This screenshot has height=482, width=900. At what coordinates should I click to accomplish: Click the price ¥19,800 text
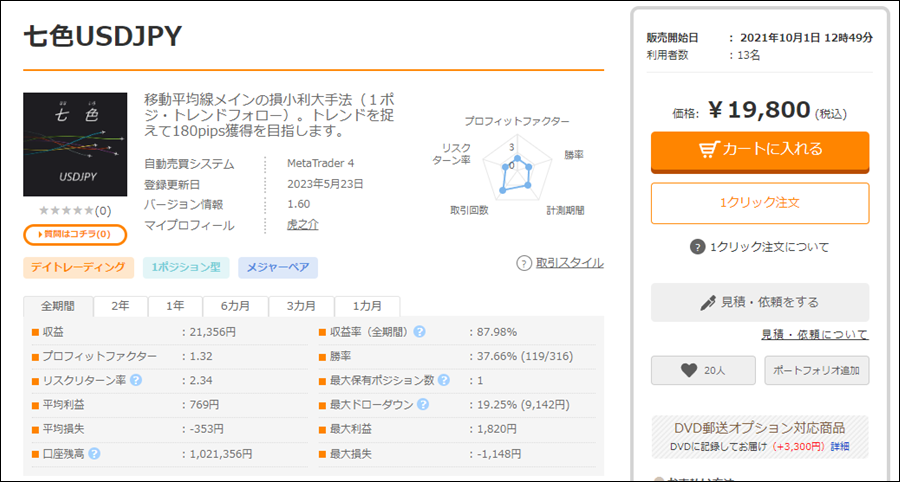point(759,111)
